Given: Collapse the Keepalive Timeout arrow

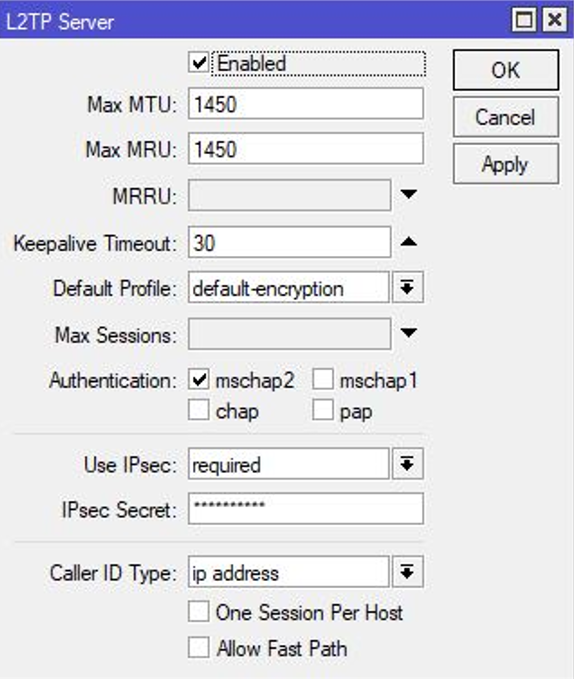Looking at the screenshot, I should click(x=409, y=242).
